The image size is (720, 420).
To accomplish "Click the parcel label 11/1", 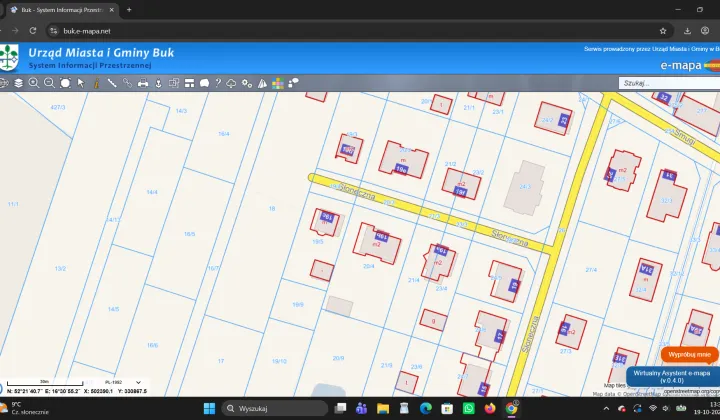I will [13, 204].
